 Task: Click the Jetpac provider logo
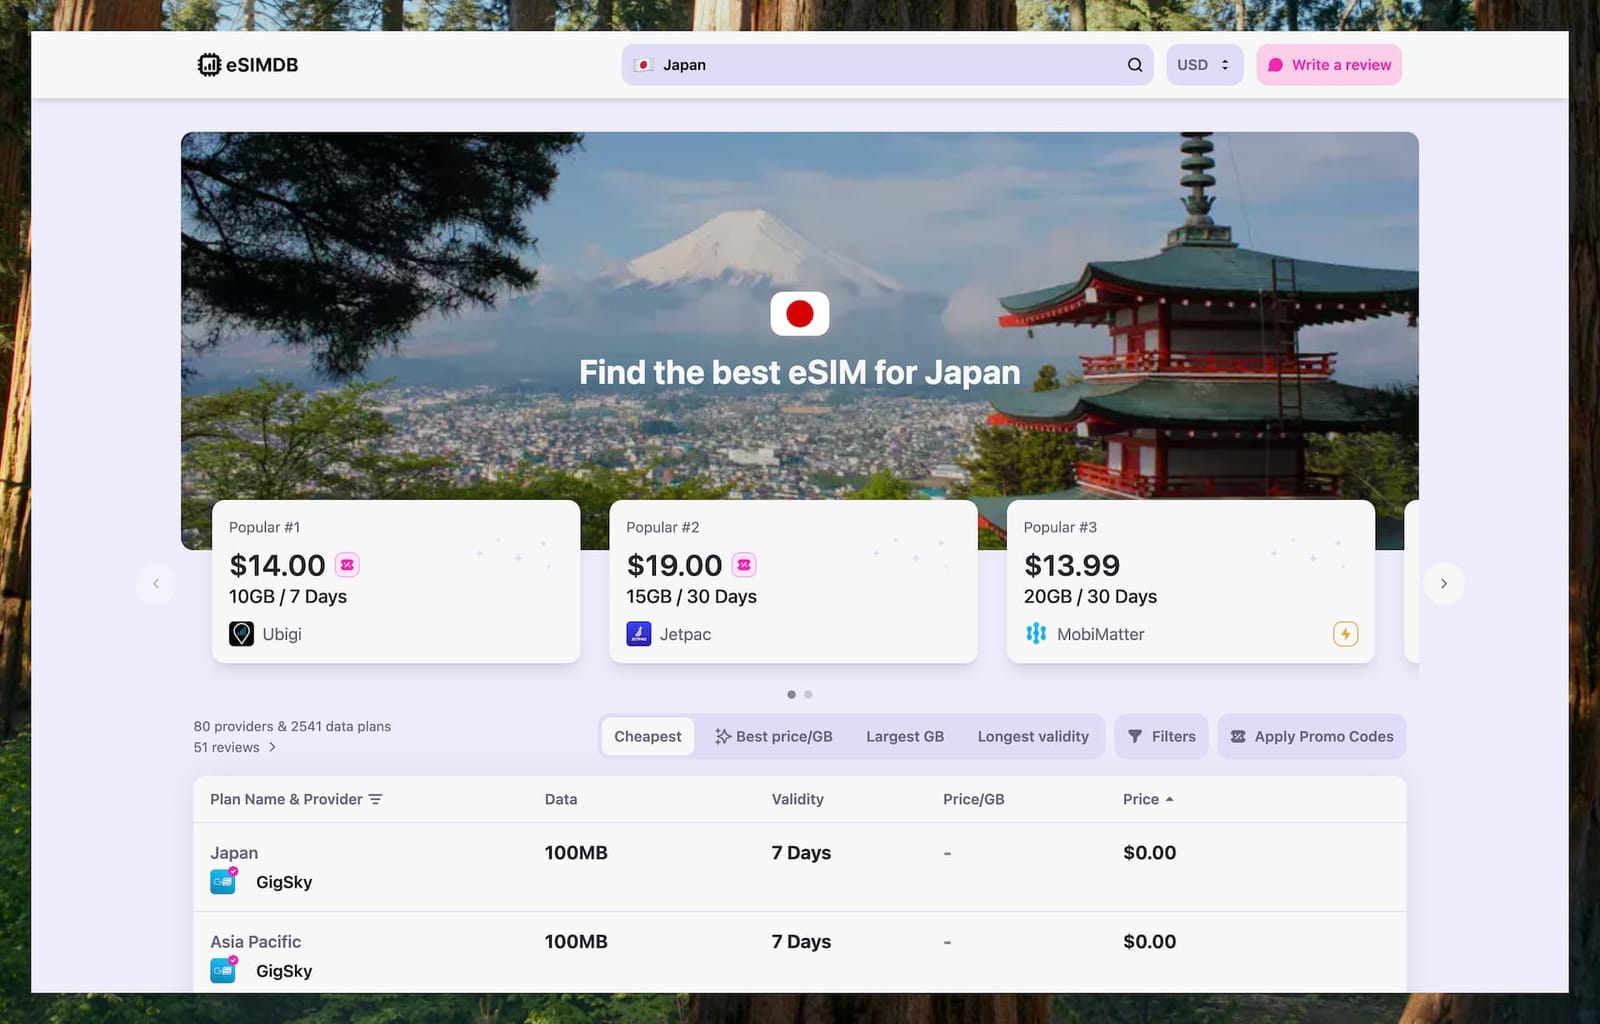[x=639, y=634]
